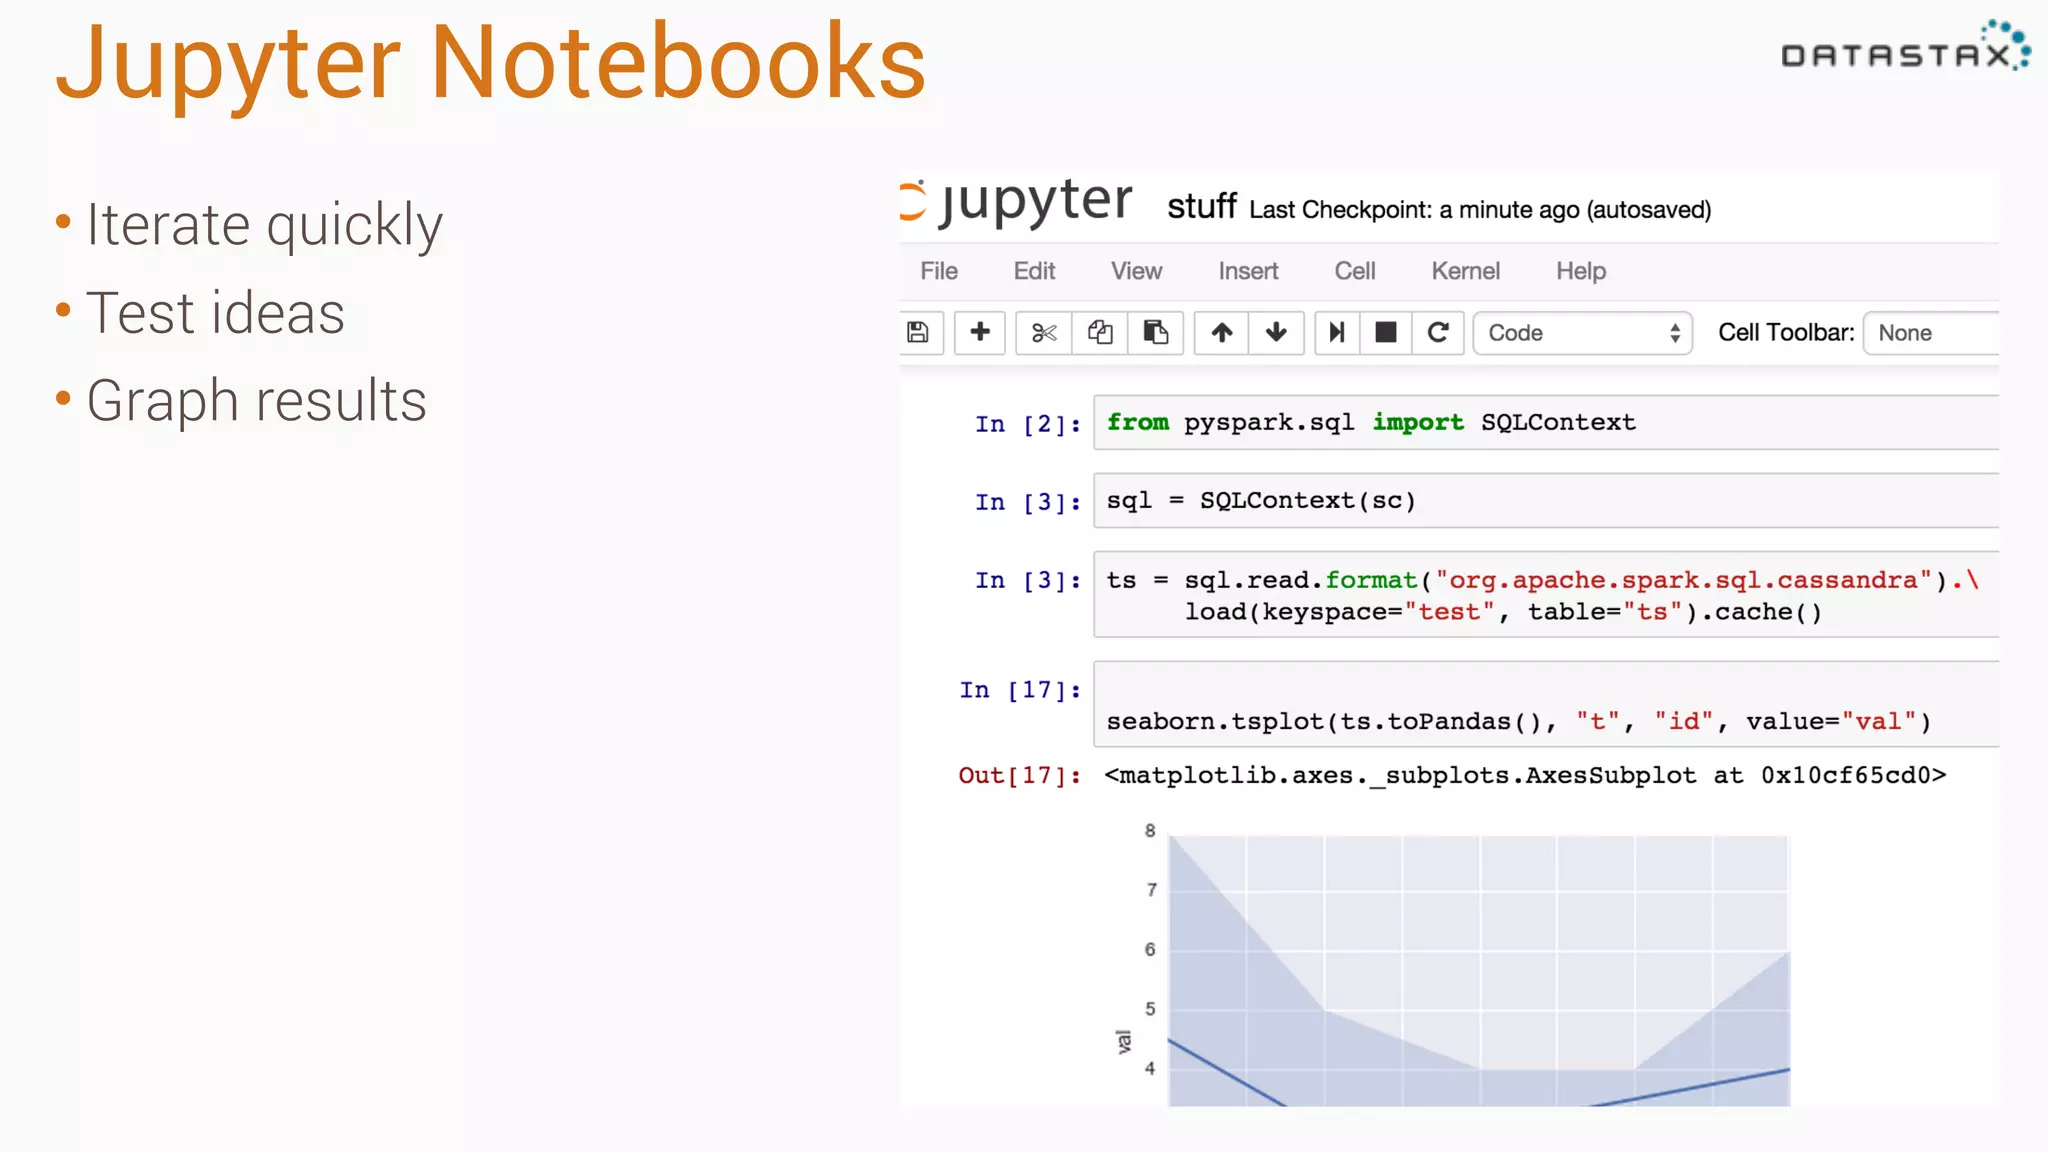
Task: Open the Kernel menu
Action: [x=1465, y=271]
